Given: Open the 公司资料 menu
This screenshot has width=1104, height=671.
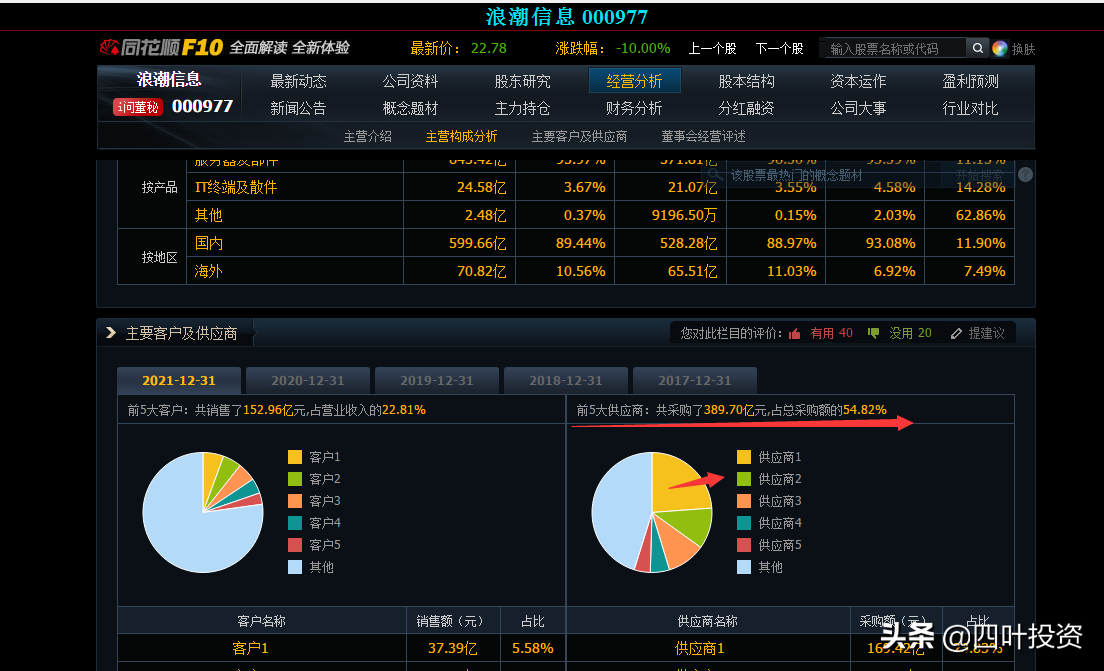Looking at the screenshot, I should click(x=410, y=82).
